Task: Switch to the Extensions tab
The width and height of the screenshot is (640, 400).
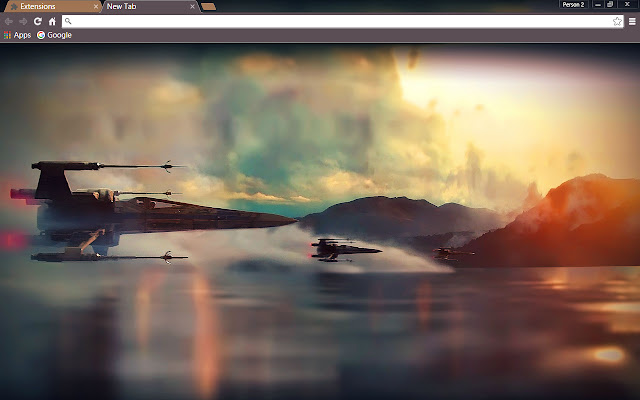Action: (x=52, y=6)
